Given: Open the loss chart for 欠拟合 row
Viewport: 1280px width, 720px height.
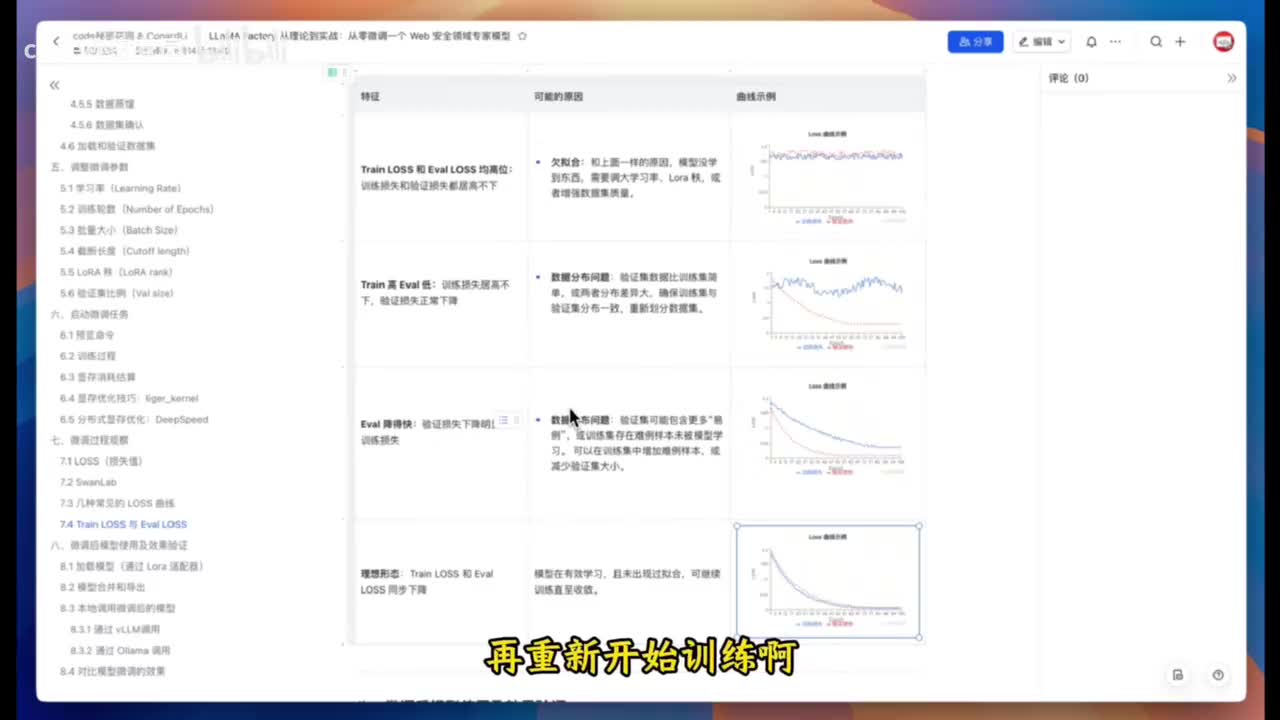Looking at the screenshot, I should tap(828, 177).
